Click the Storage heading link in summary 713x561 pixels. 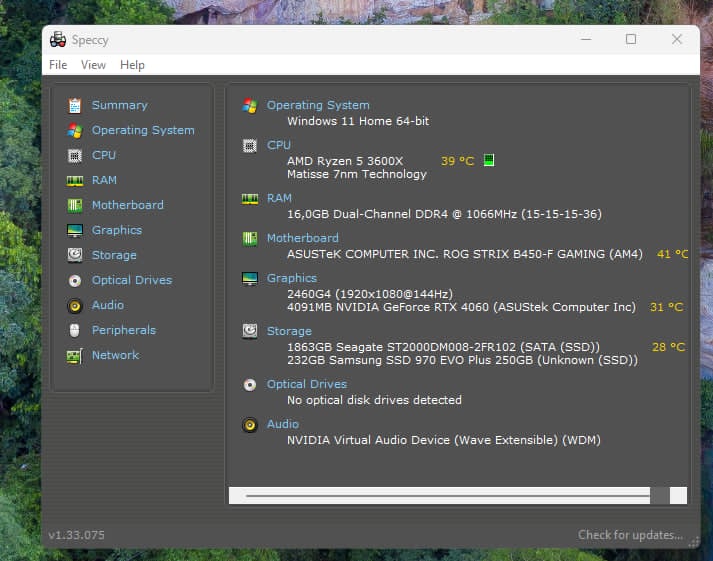(x=289, y=331)
